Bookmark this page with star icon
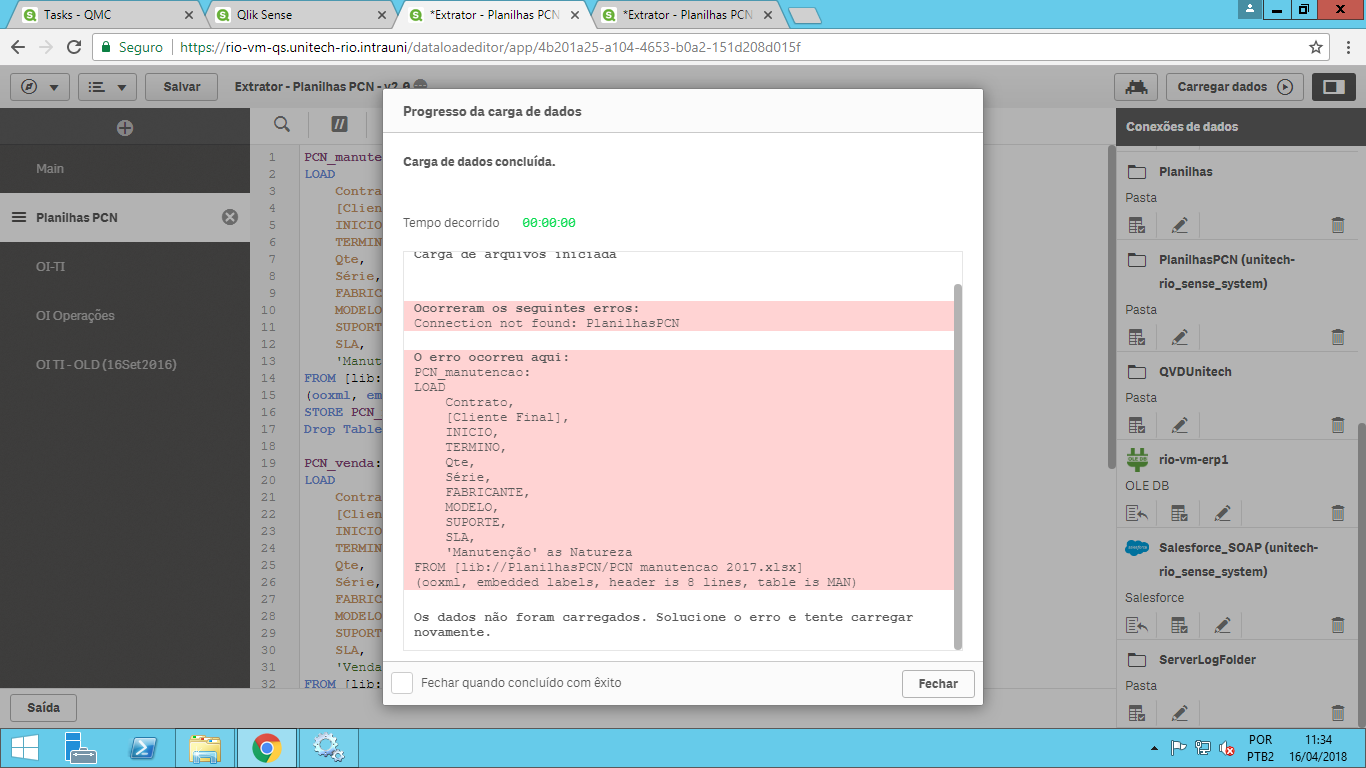Viewport: 1366px width, 768px height. coord(1316,47)
